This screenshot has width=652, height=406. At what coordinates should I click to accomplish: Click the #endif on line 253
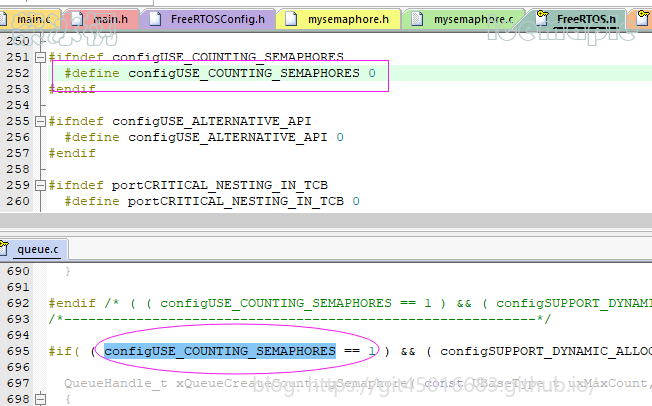[72, 89]
